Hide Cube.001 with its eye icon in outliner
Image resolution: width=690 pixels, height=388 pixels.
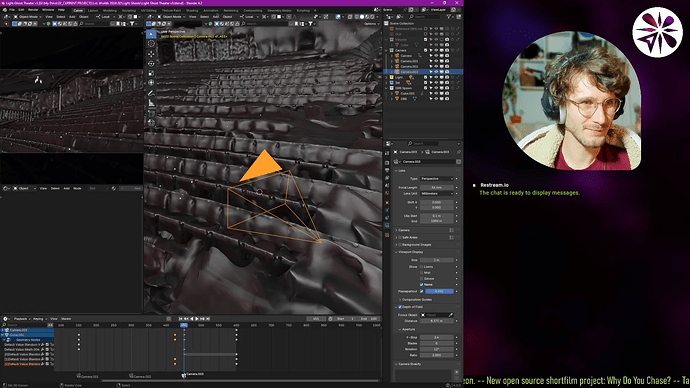coord(436,93)
